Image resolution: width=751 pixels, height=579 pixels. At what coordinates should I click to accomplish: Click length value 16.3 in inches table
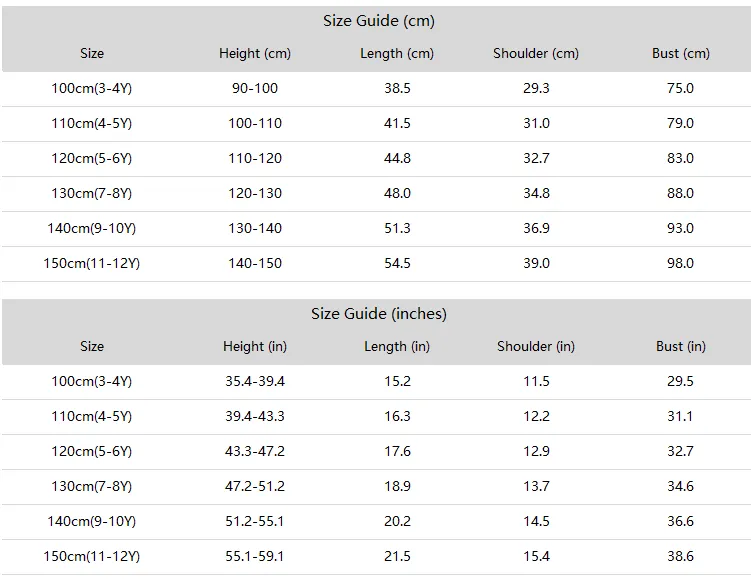coord(397,417)
